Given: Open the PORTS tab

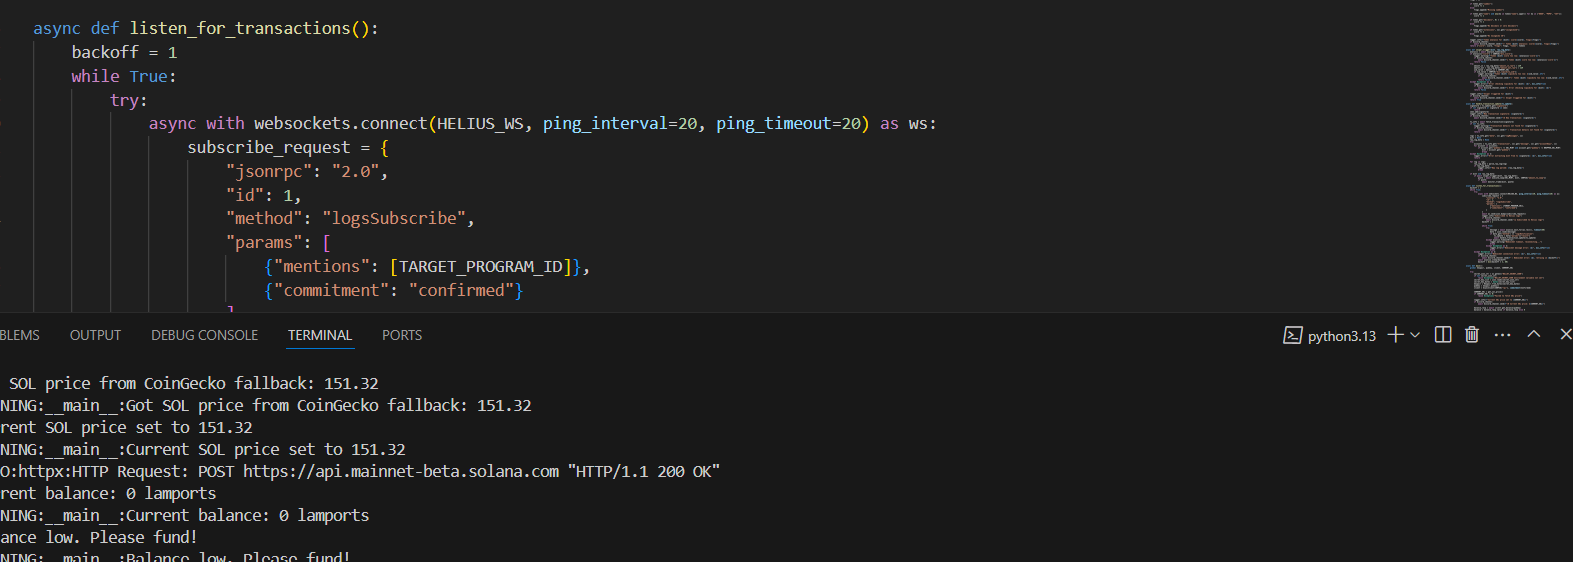Looking at the screenshot, I should click(402, 335).
